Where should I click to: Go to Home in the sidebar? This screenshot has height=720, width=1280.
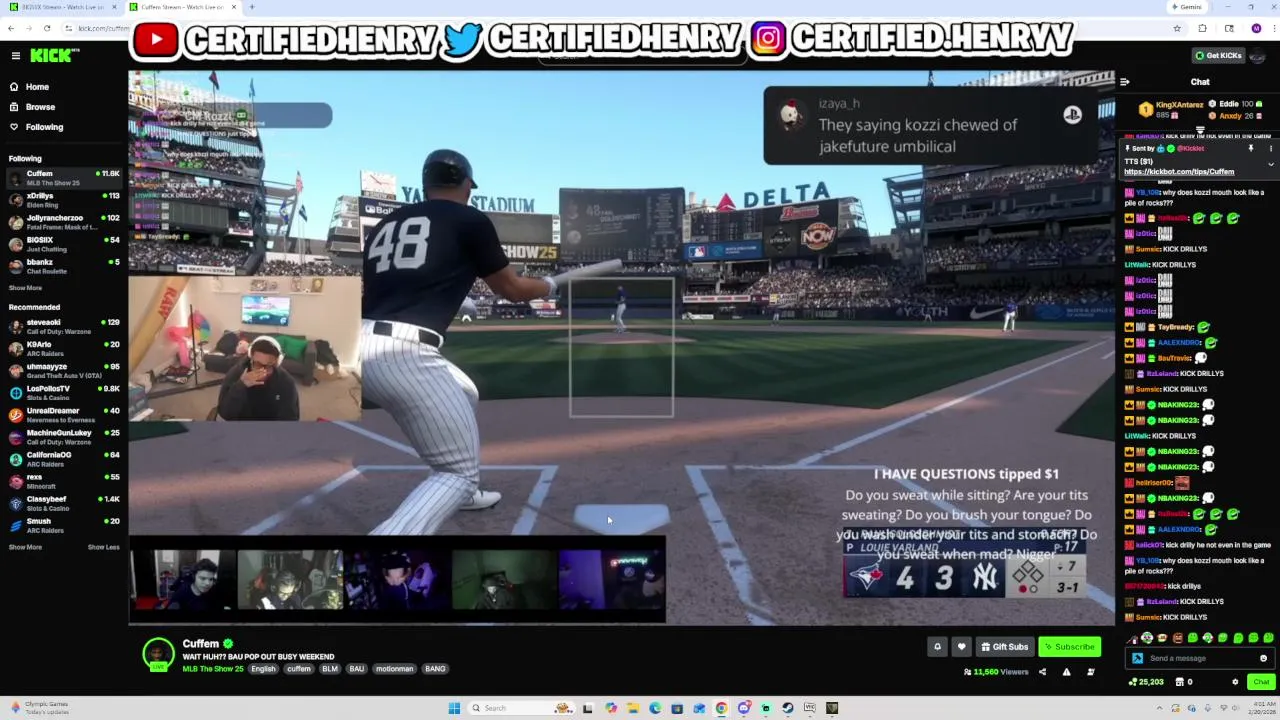[37, 87]
